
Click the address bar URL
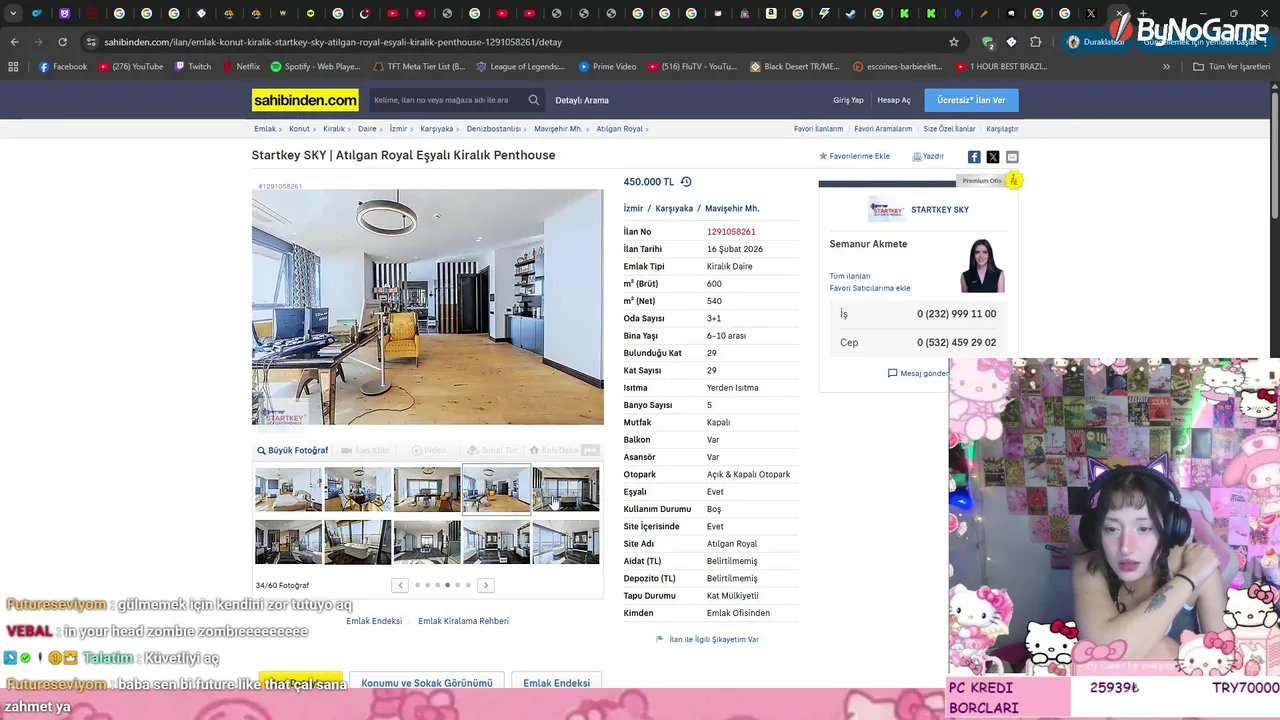(333, 42)
